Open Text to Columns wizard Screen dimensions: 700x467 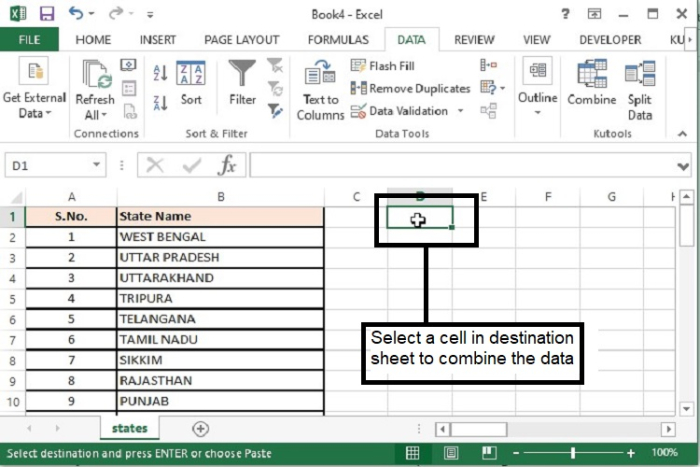pos(321,90)
